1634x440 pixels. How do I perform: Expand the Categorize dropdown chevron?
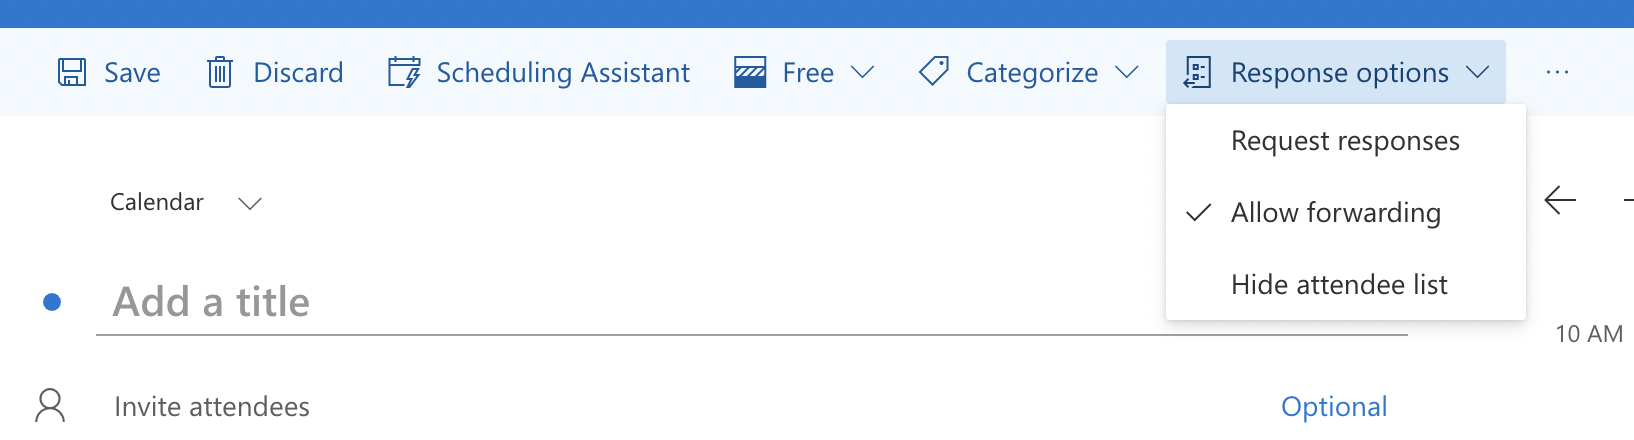click(x=1126, y=73)
